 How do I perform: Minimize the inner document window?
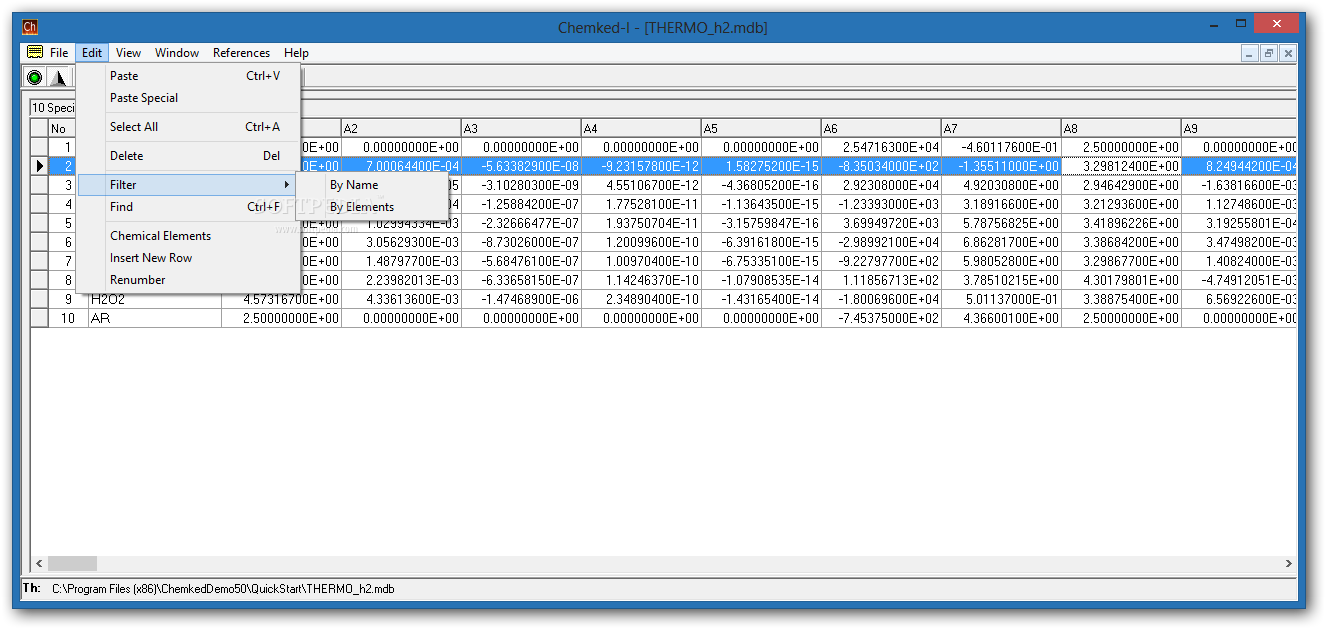click(x=1250, y=54)
